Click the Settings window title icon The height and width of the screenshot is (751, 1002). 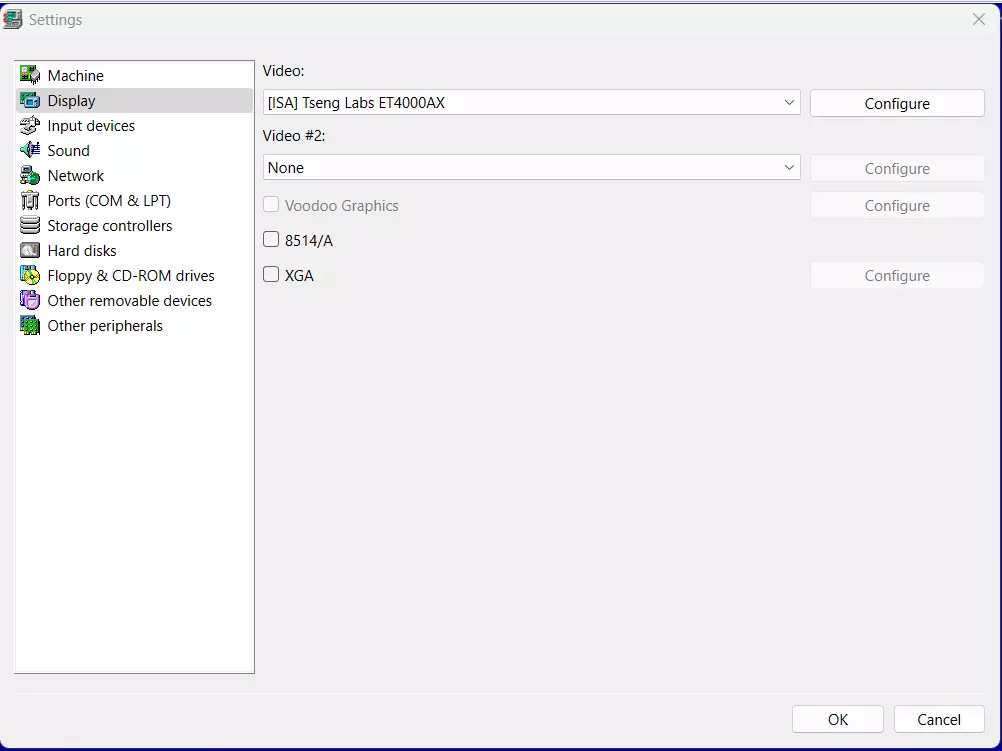pos(12,19)
